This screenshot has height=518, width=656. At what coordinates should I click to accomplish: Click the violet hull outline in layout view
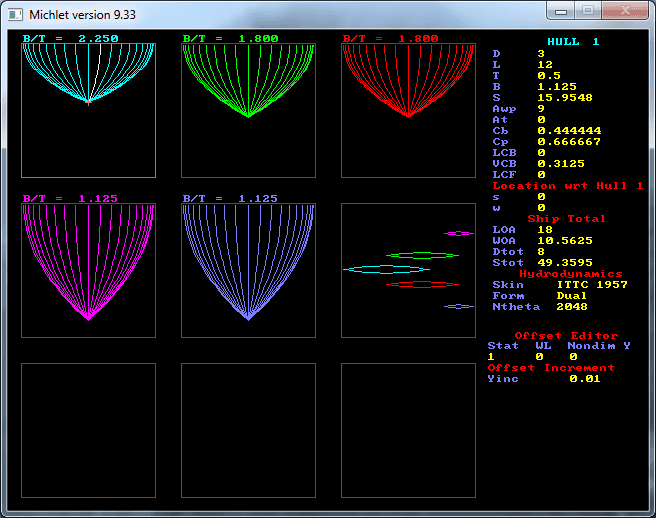[459, 306]
